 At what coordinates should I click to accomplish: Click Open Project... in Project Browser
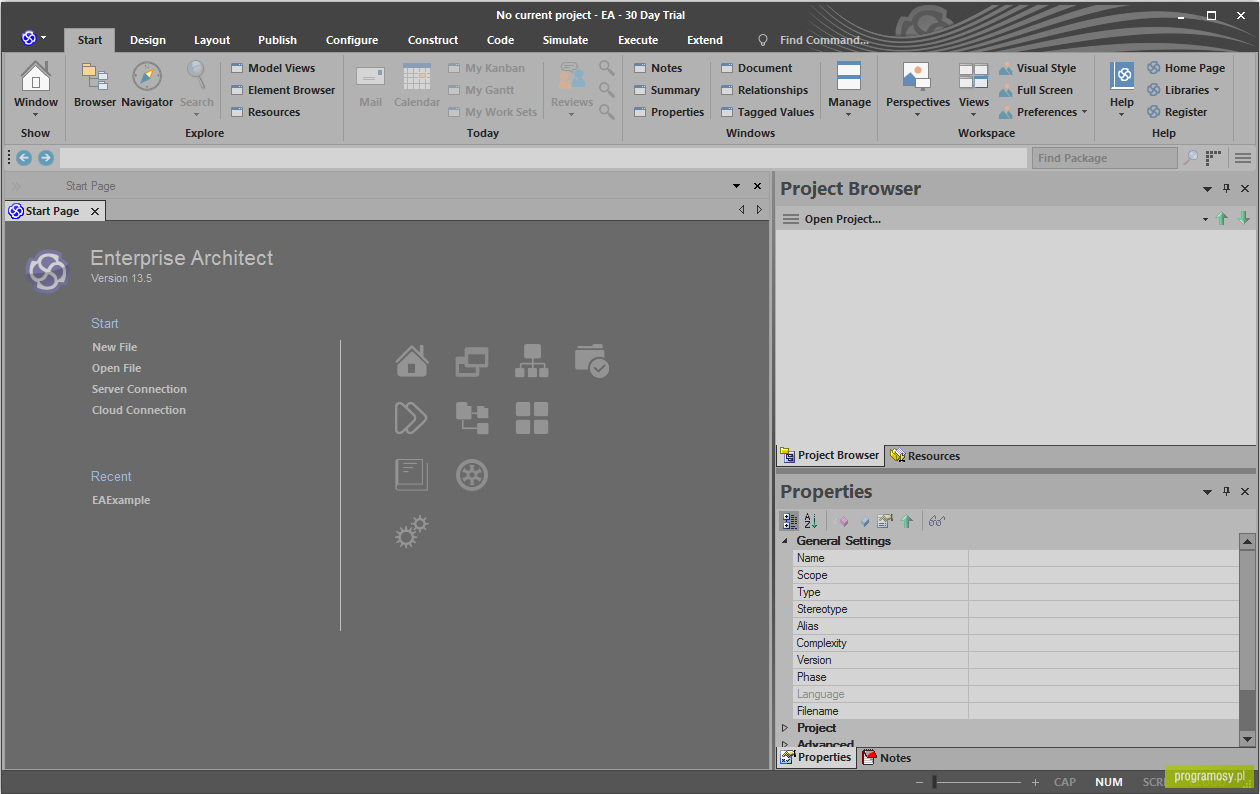(843, 219)
